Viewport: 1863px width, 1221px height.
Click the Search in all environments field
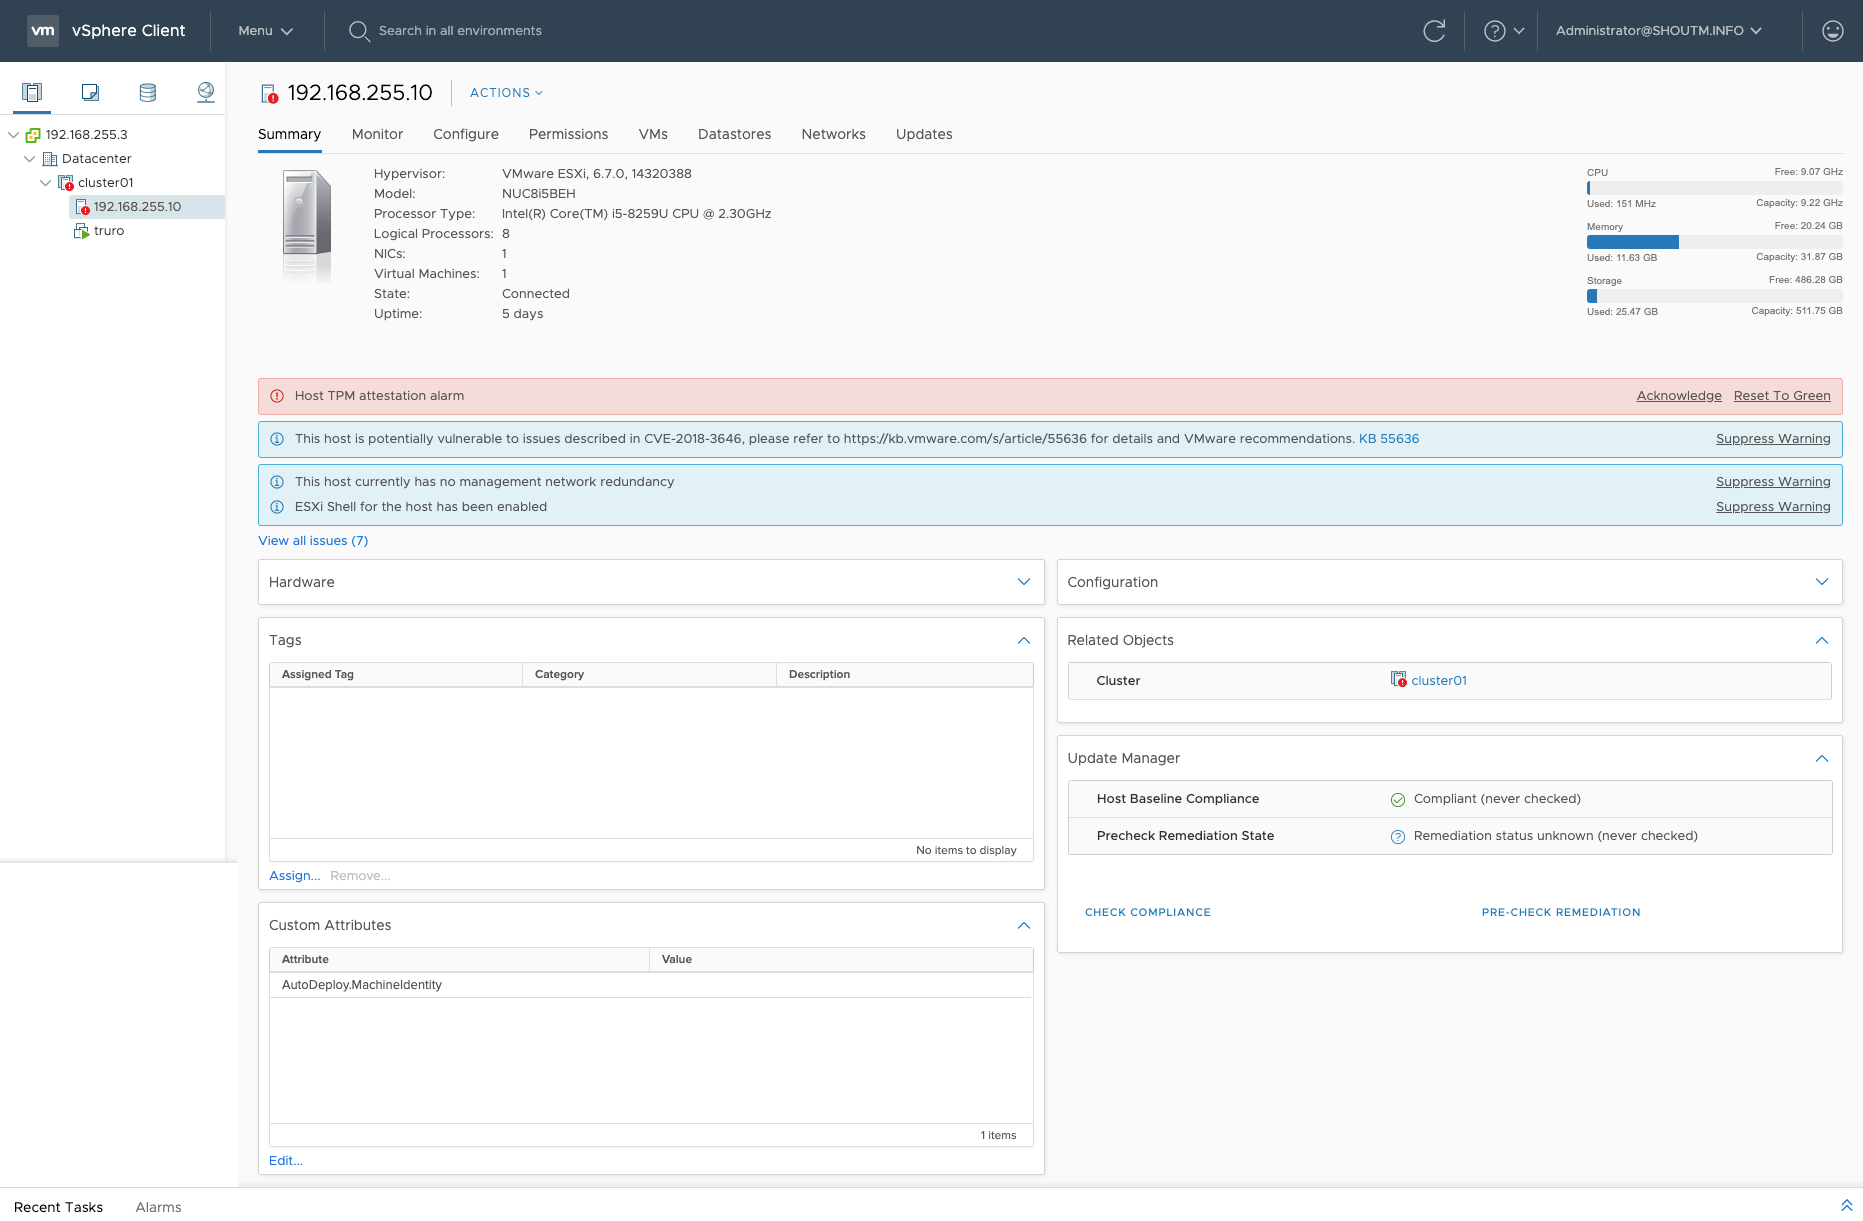click(460, 31)
